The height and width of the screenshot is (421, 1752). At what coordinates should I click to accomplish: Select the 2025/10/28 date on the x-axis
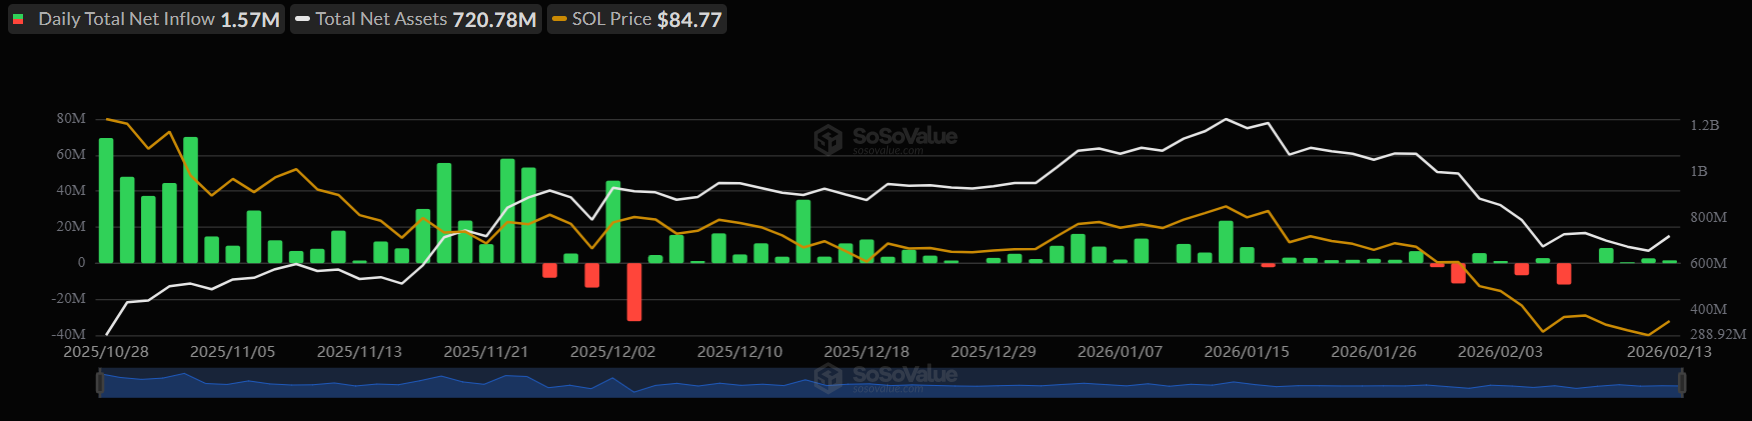106,352
